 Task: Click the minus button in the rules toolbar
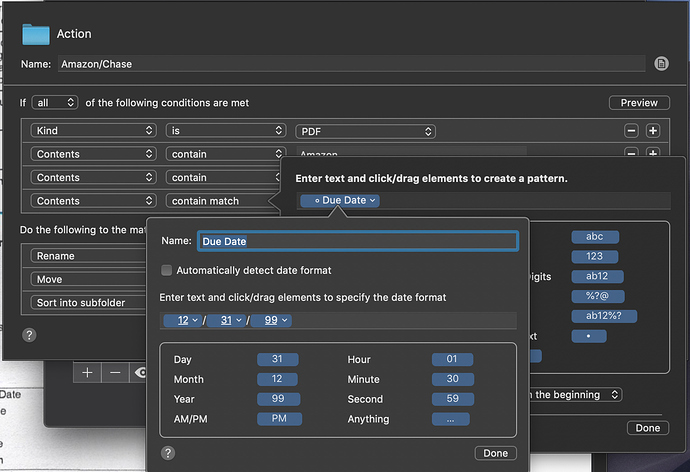click(x=115, y=373)
